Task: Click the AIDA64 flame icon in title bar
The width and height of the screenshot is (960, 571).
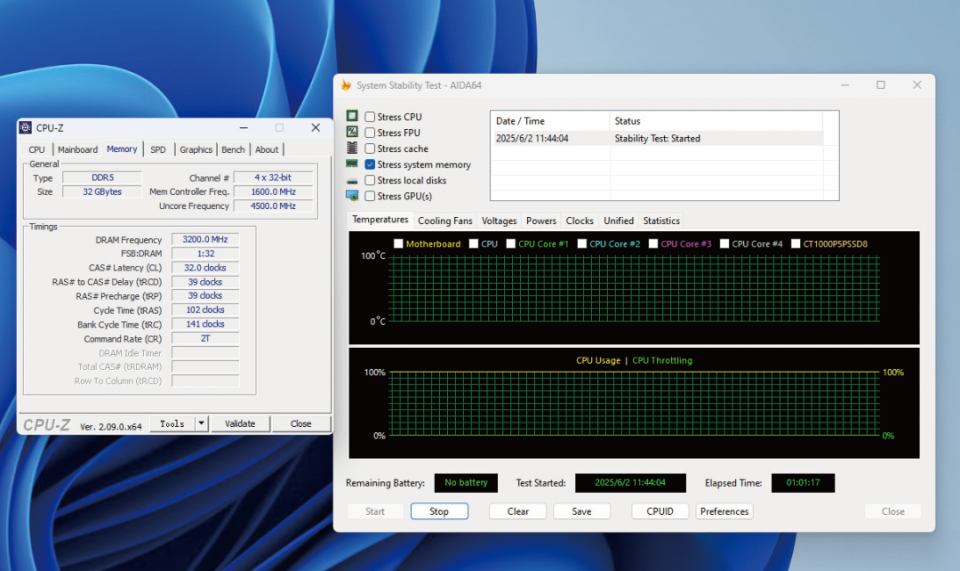Action: point(346,85)
